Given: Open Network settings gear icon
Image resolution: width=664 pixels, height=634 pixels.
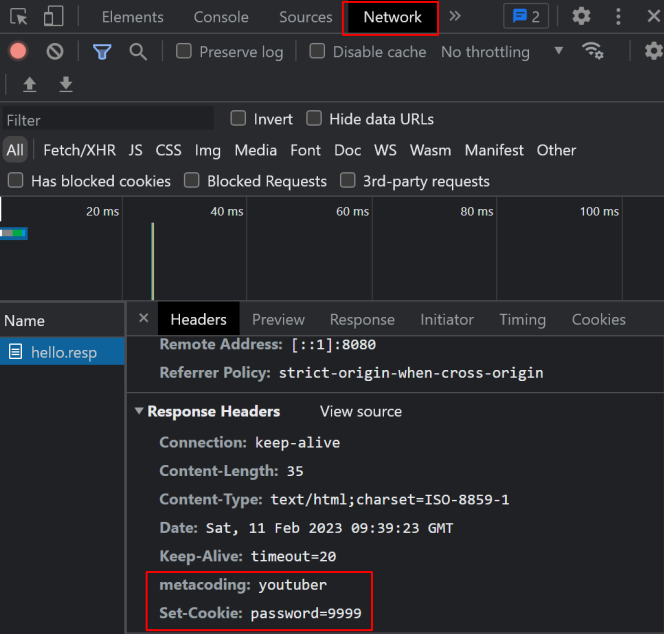Looking at the screenshot, I should [x=653, y=51].
